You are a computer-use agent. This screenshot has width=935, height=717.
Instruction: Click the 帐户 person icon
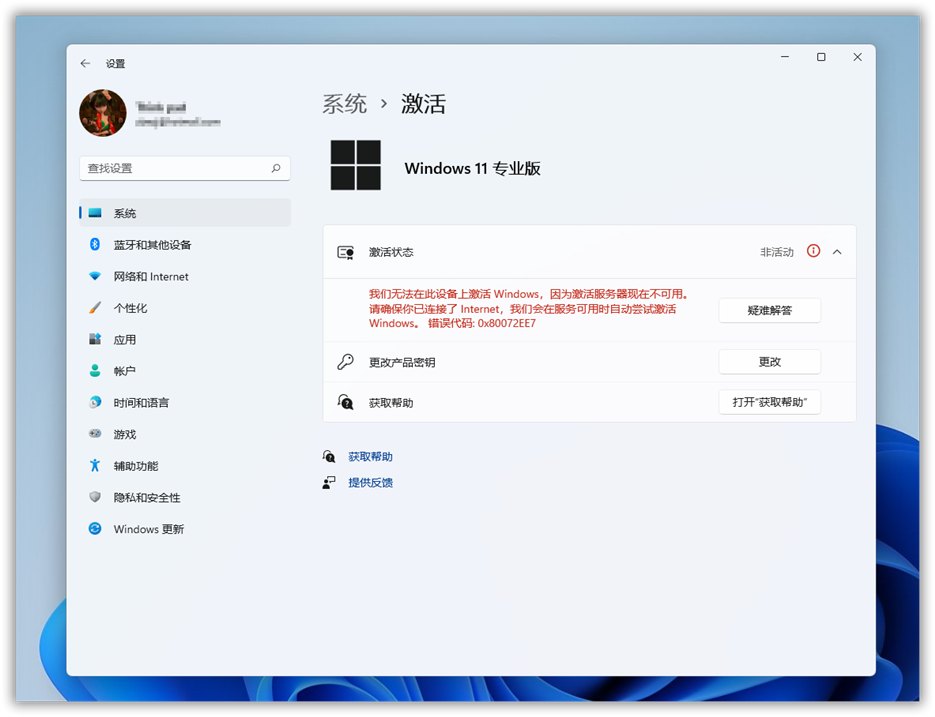95,371
